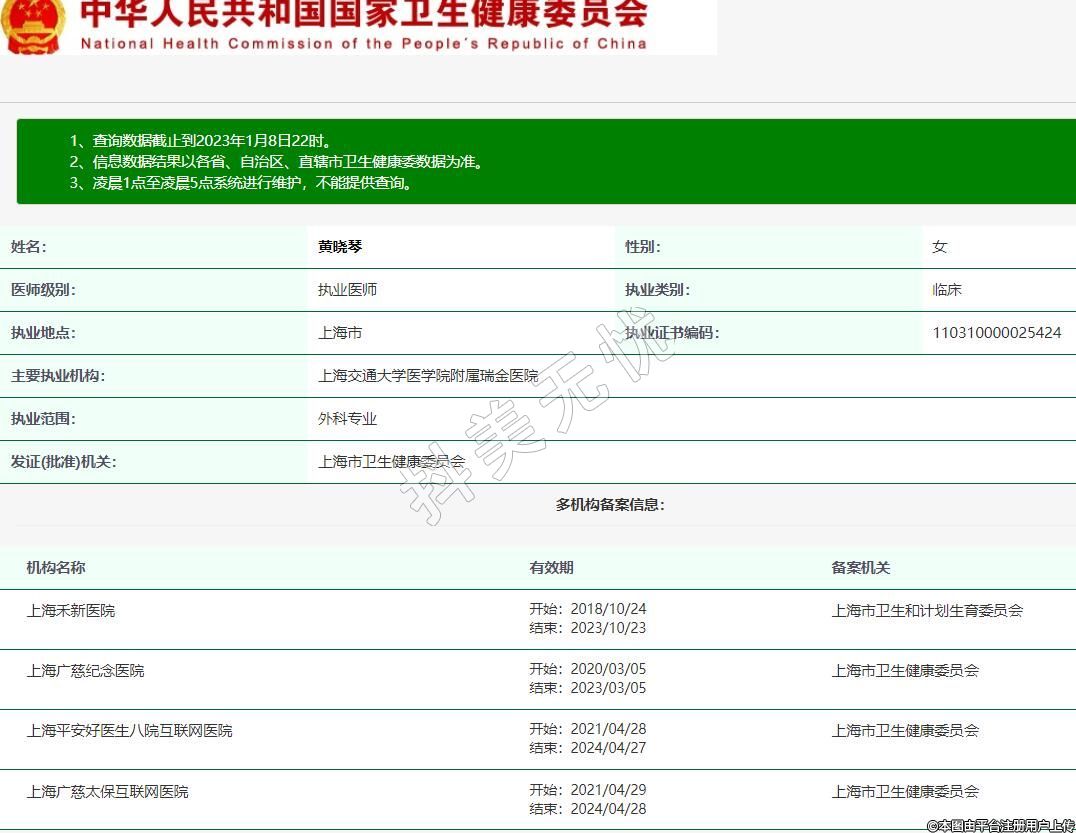The height and width of the screenshot is (833, 1076).
Task: Click the English National Health Commission subtitle
Action: tap(363, 44)
